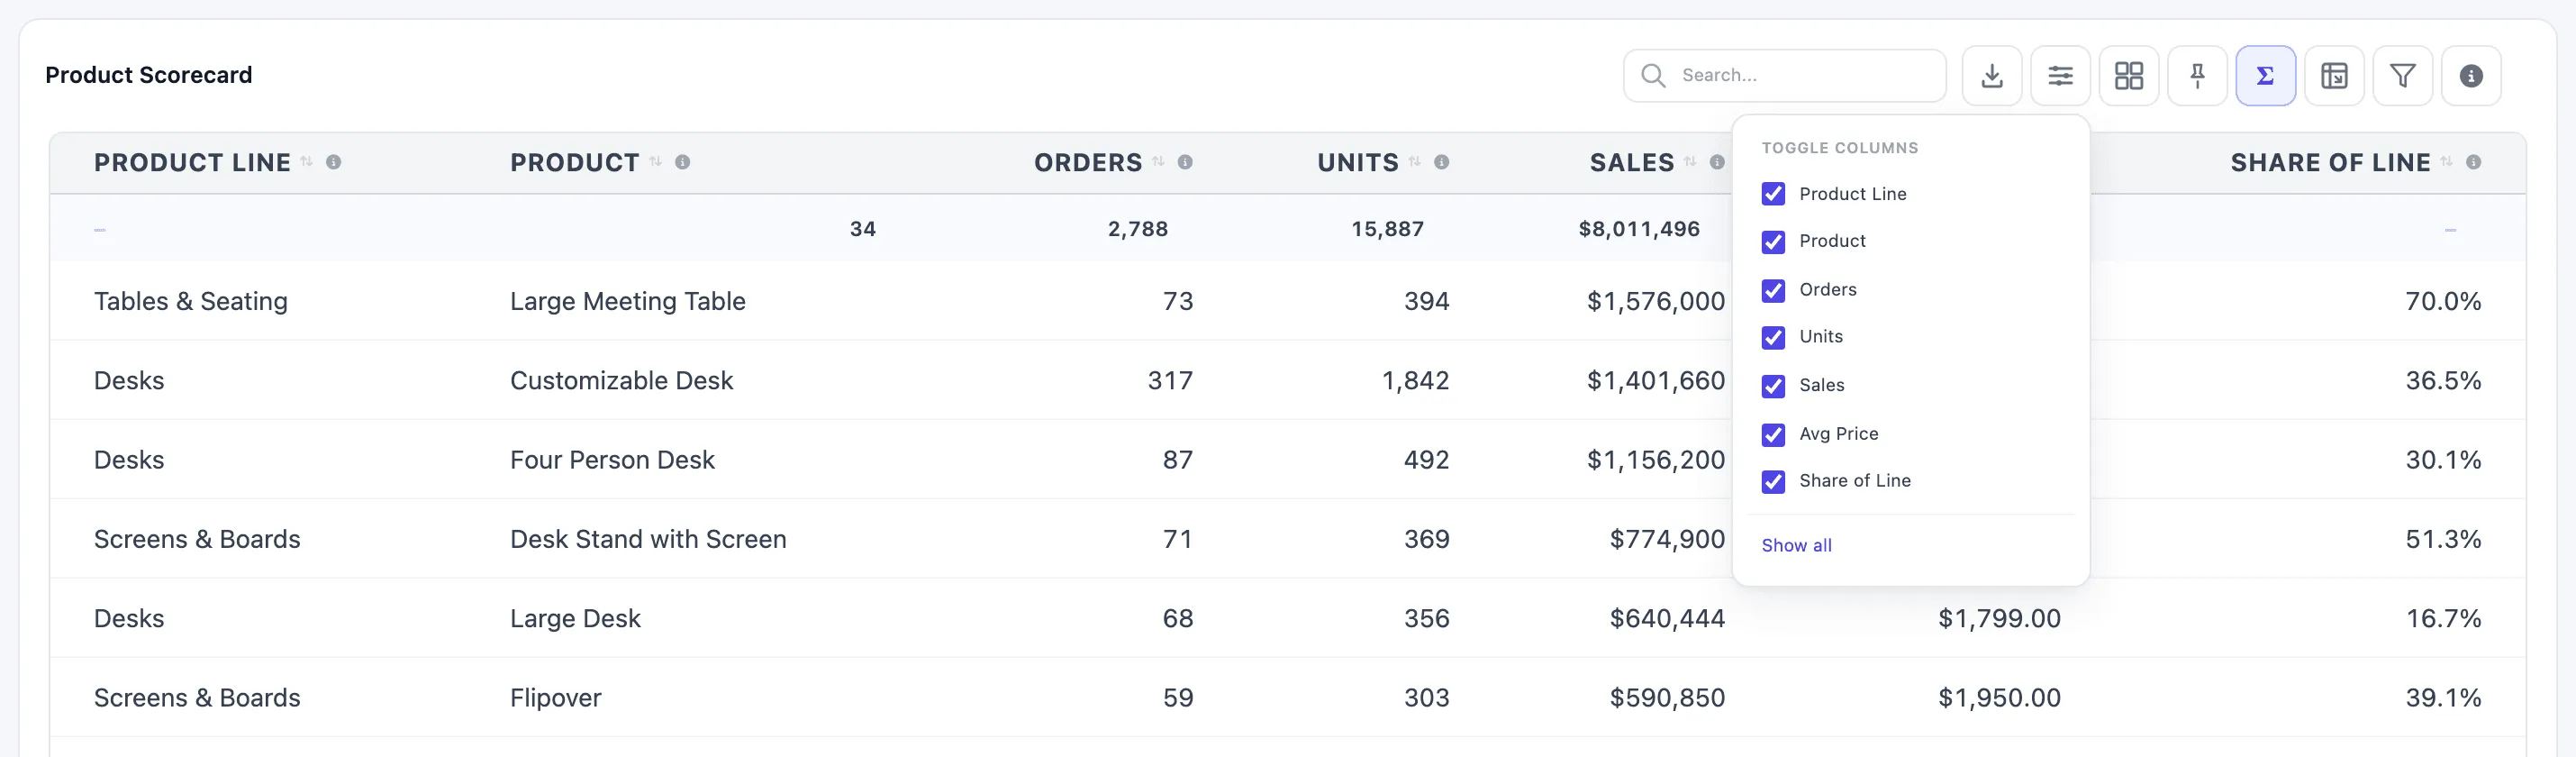The image size is (2576, 757).
Task: Click the PRODUCT column header
Action: click(x=574, y=162)
